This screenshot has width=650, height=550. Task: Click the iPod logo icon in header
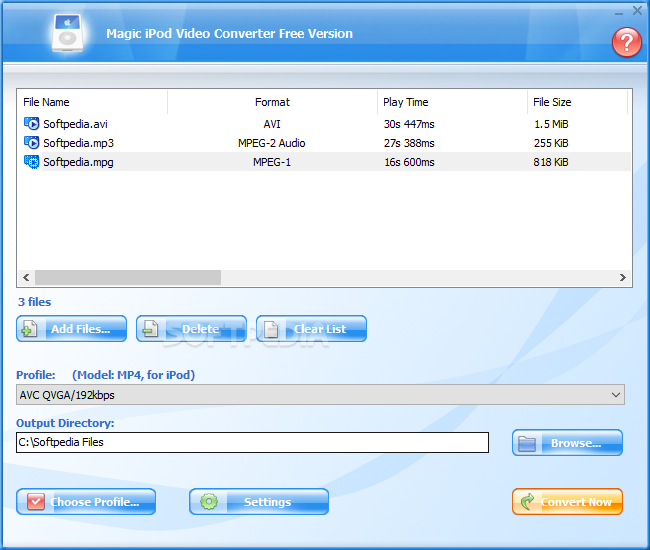(67, 33)
